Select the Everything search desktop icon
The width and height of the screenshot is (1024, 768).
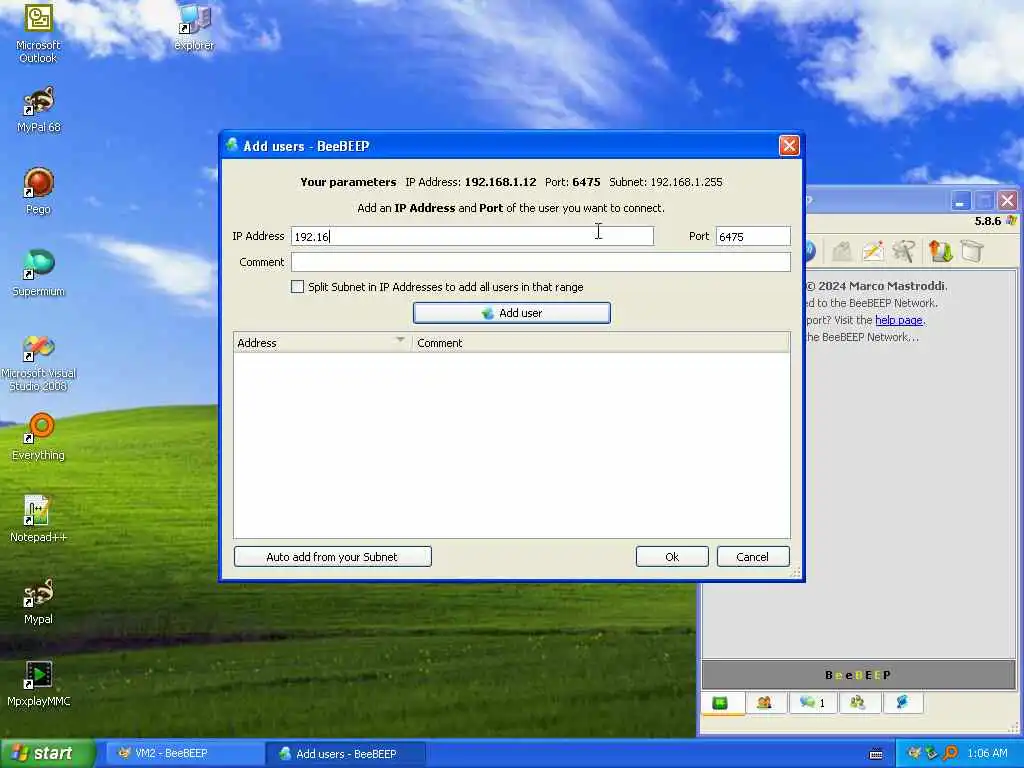click(x=39, y=436)
